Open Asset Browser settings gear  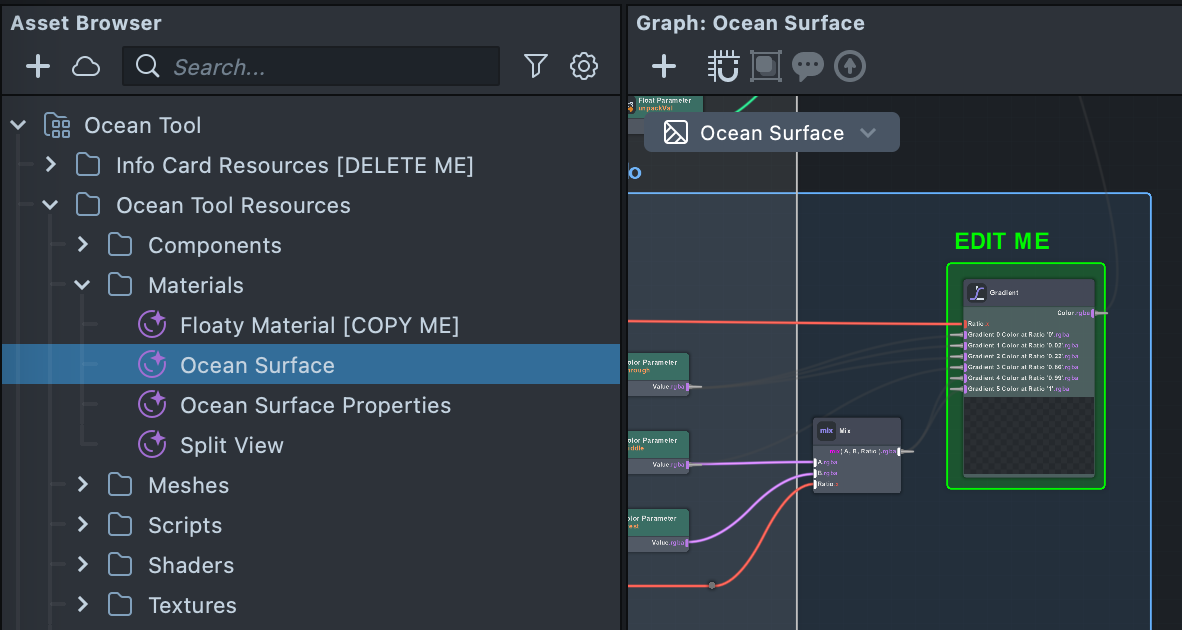point(584,67)
